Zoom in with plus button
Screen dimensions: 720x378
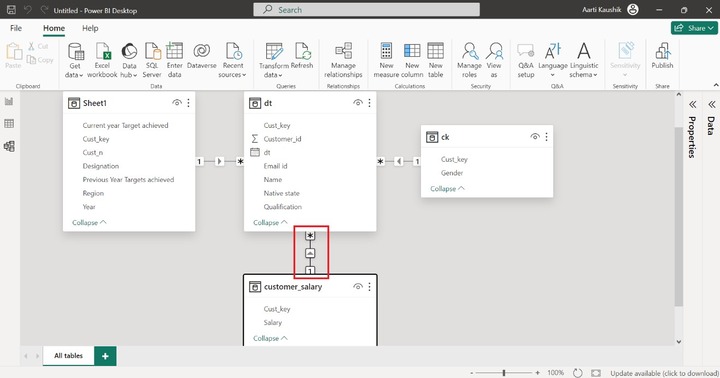[x=537, y=373]
